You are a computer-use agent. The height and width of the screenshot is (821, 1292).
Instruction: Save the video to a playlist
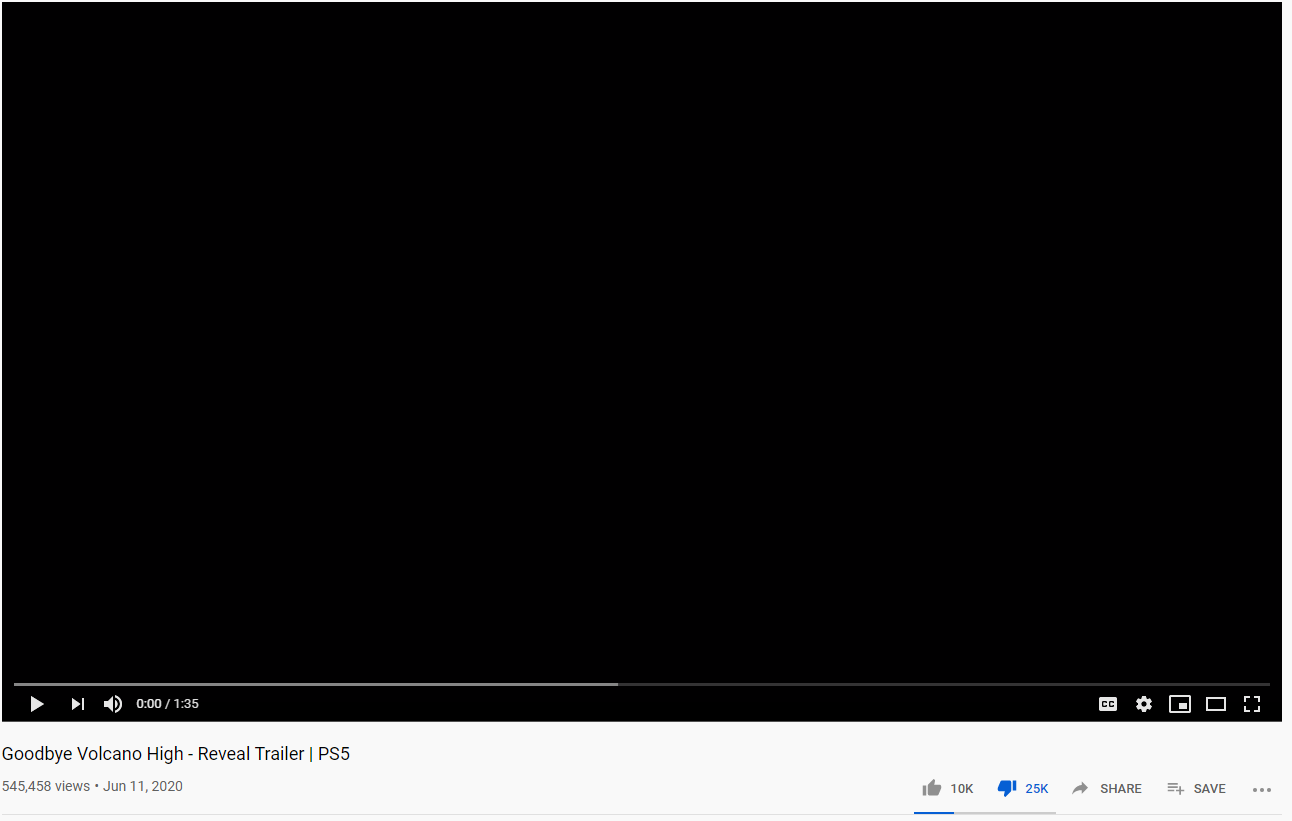[x=1196, y=789]
